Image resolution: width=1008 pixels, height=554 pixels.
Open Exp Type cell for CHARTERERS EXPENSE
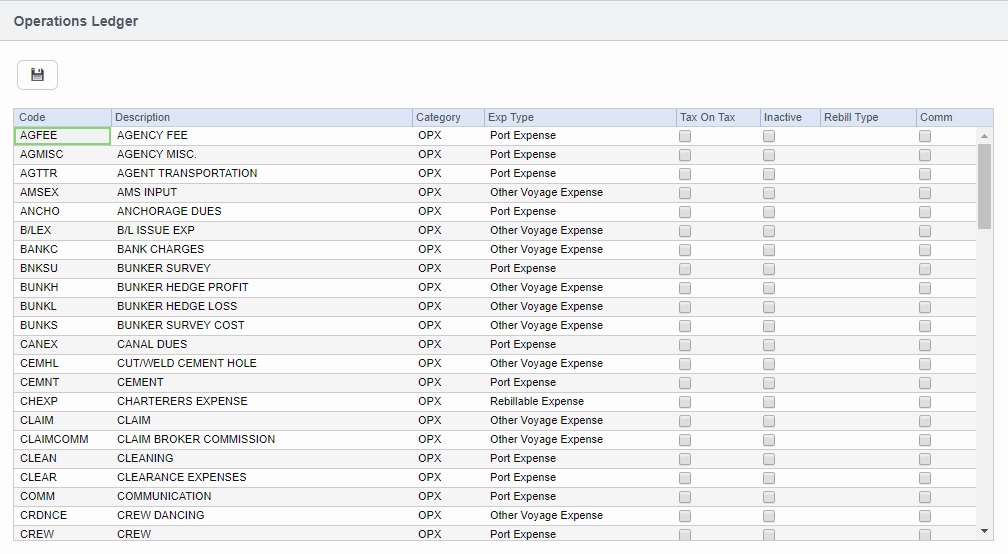point(579,402)
